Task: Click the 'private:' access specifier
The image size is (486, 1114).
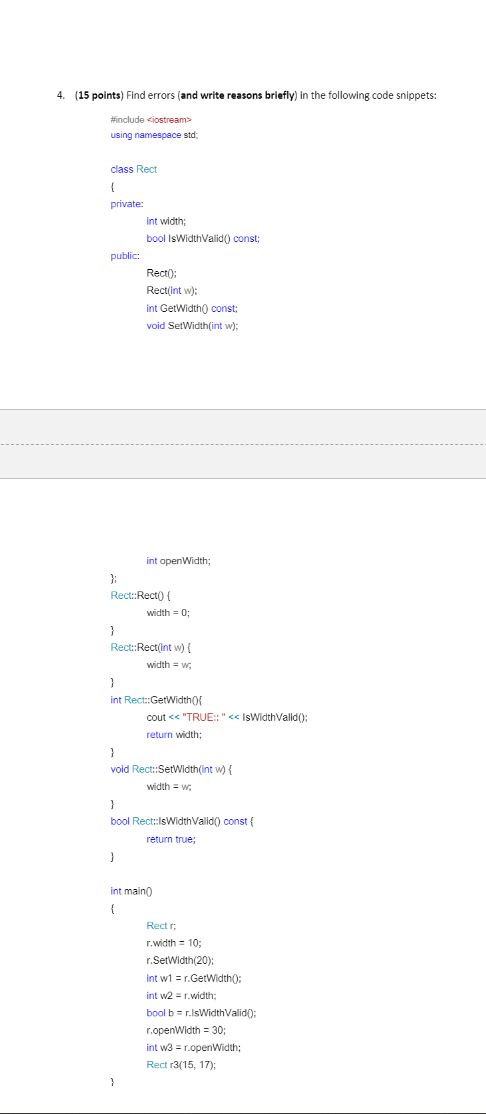Action: pyautogui.click(x=127, y=204)
